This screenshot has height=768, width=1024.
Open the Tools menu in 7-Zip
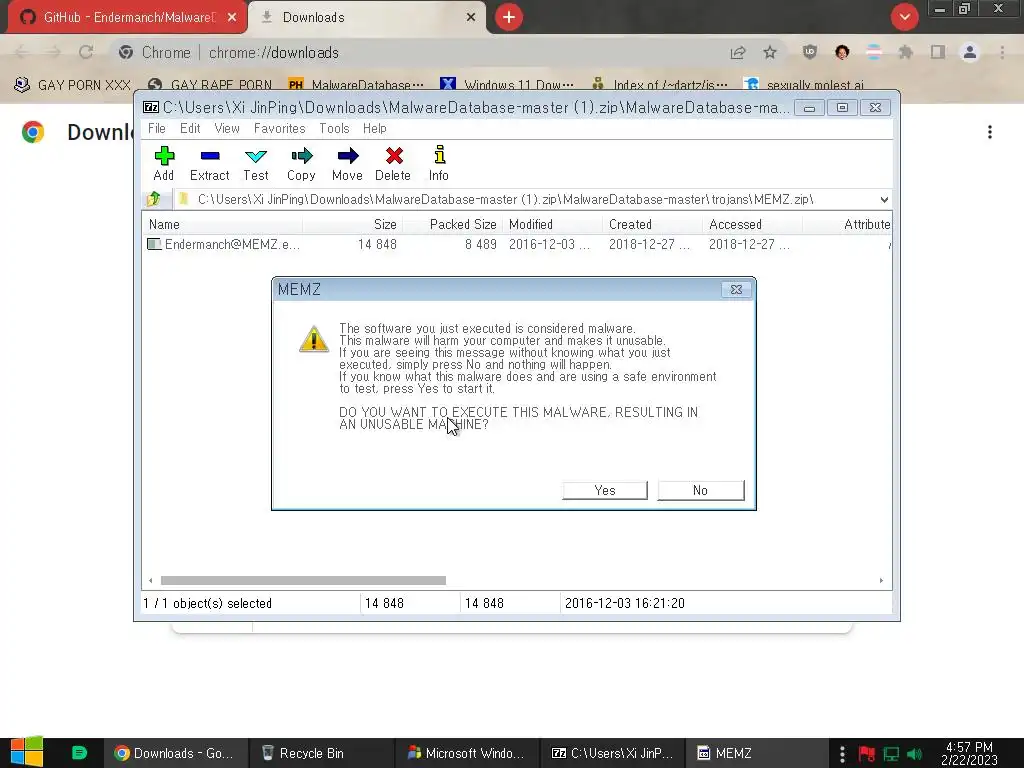point(334,129)
